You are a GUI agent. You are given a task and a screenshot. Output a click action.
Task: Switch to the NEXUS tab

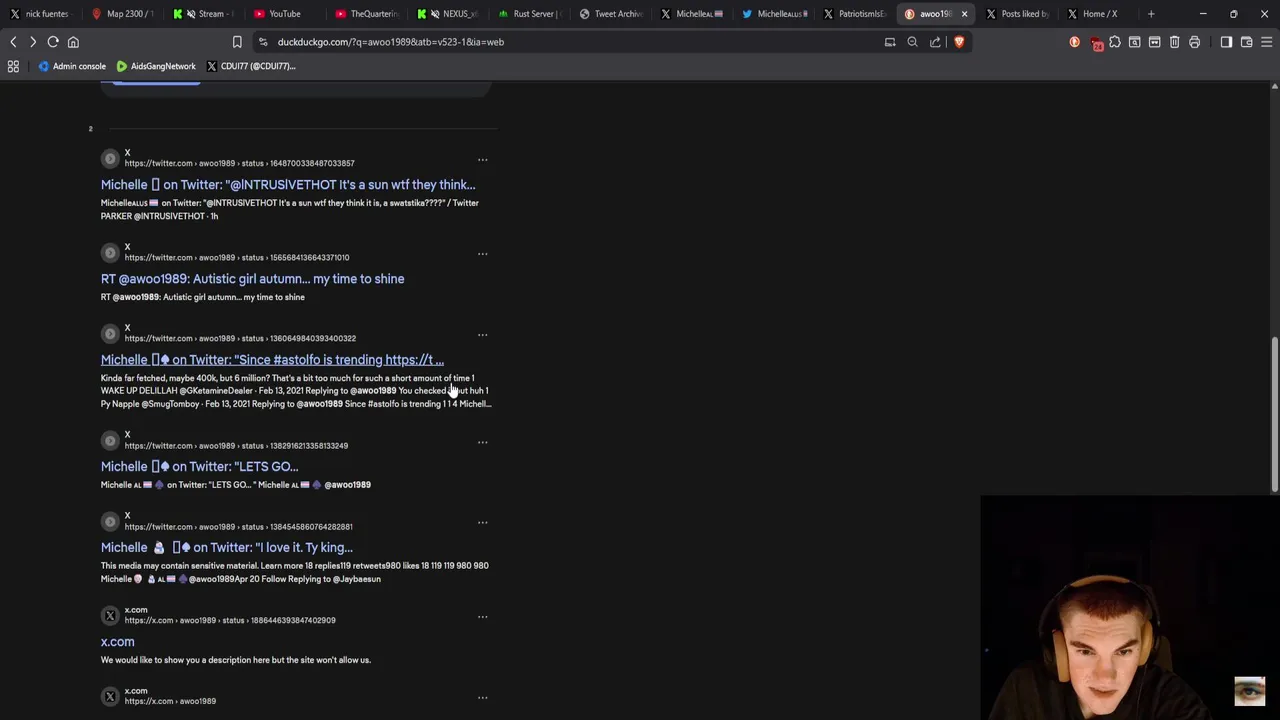click(449, 14)
